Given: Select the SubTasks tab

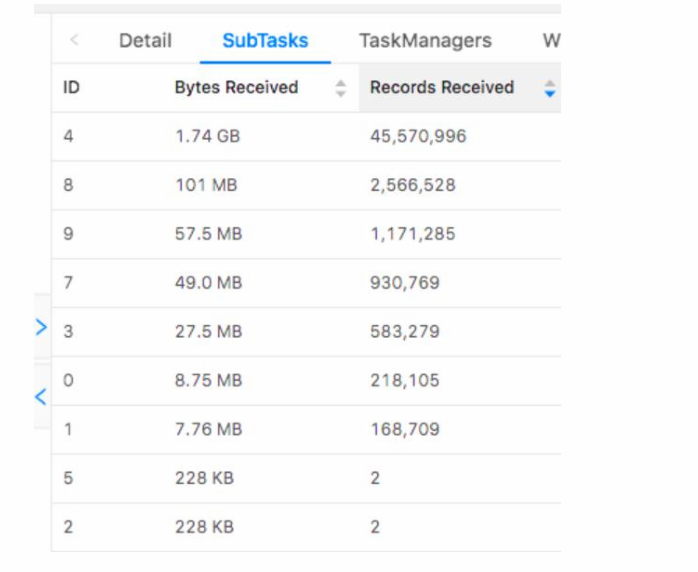Looking at the screenshot, I should click(x=265, y=41).
